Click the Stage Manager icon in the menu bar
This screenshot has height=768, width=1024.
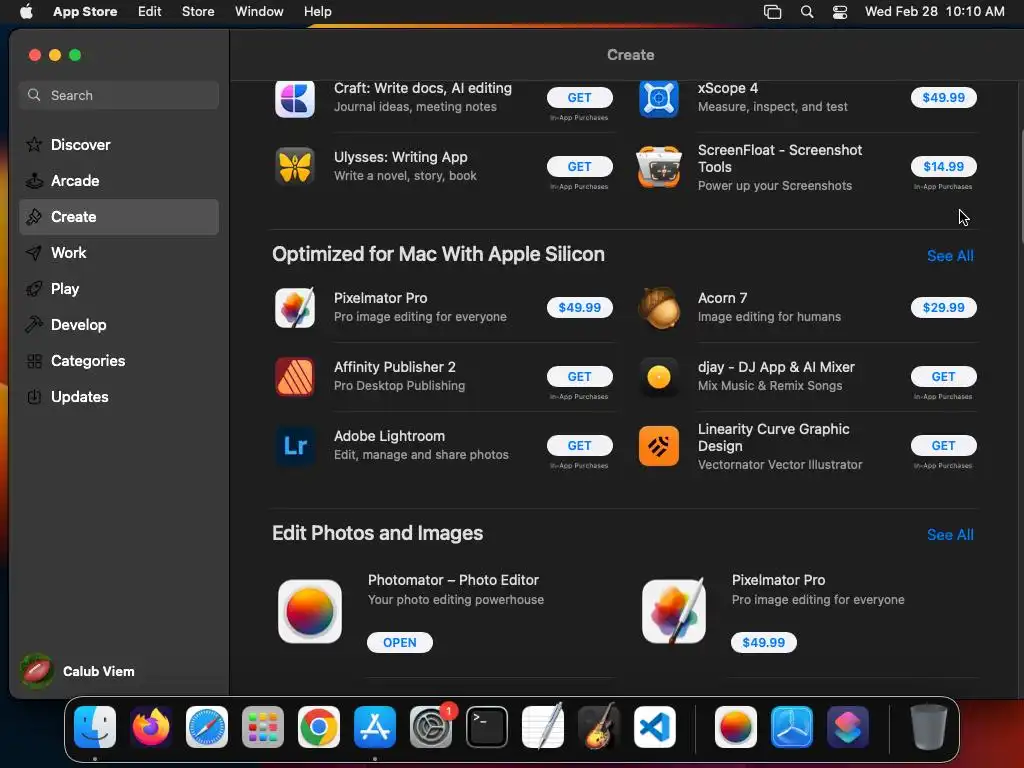pos(773,12)
